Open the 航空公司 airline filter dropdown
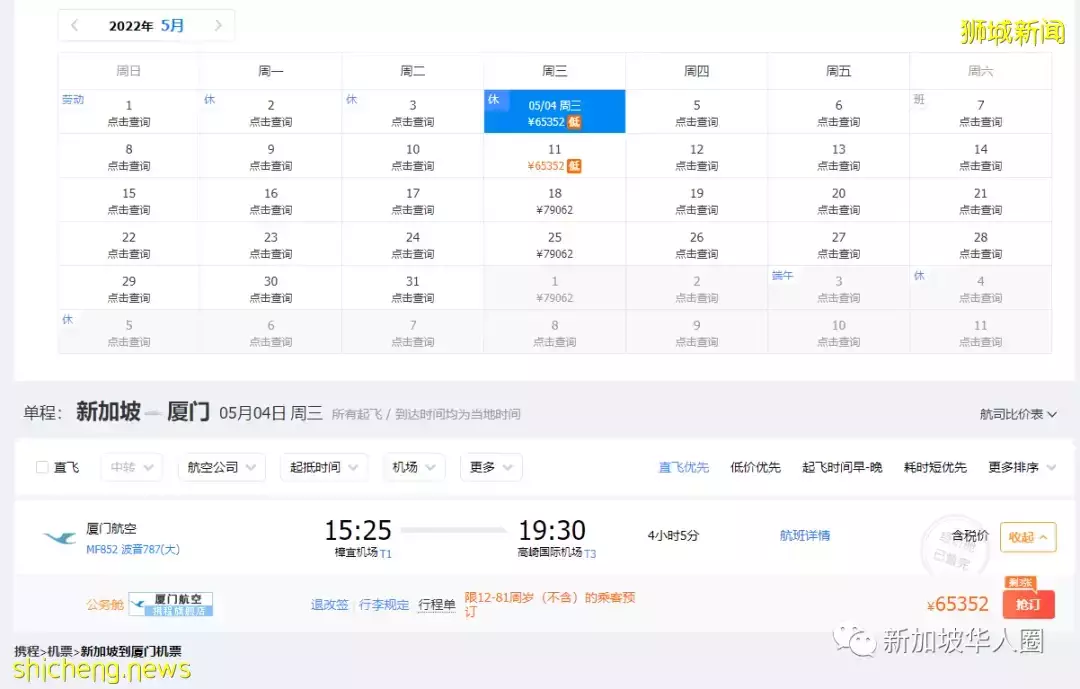 point(221,467)
